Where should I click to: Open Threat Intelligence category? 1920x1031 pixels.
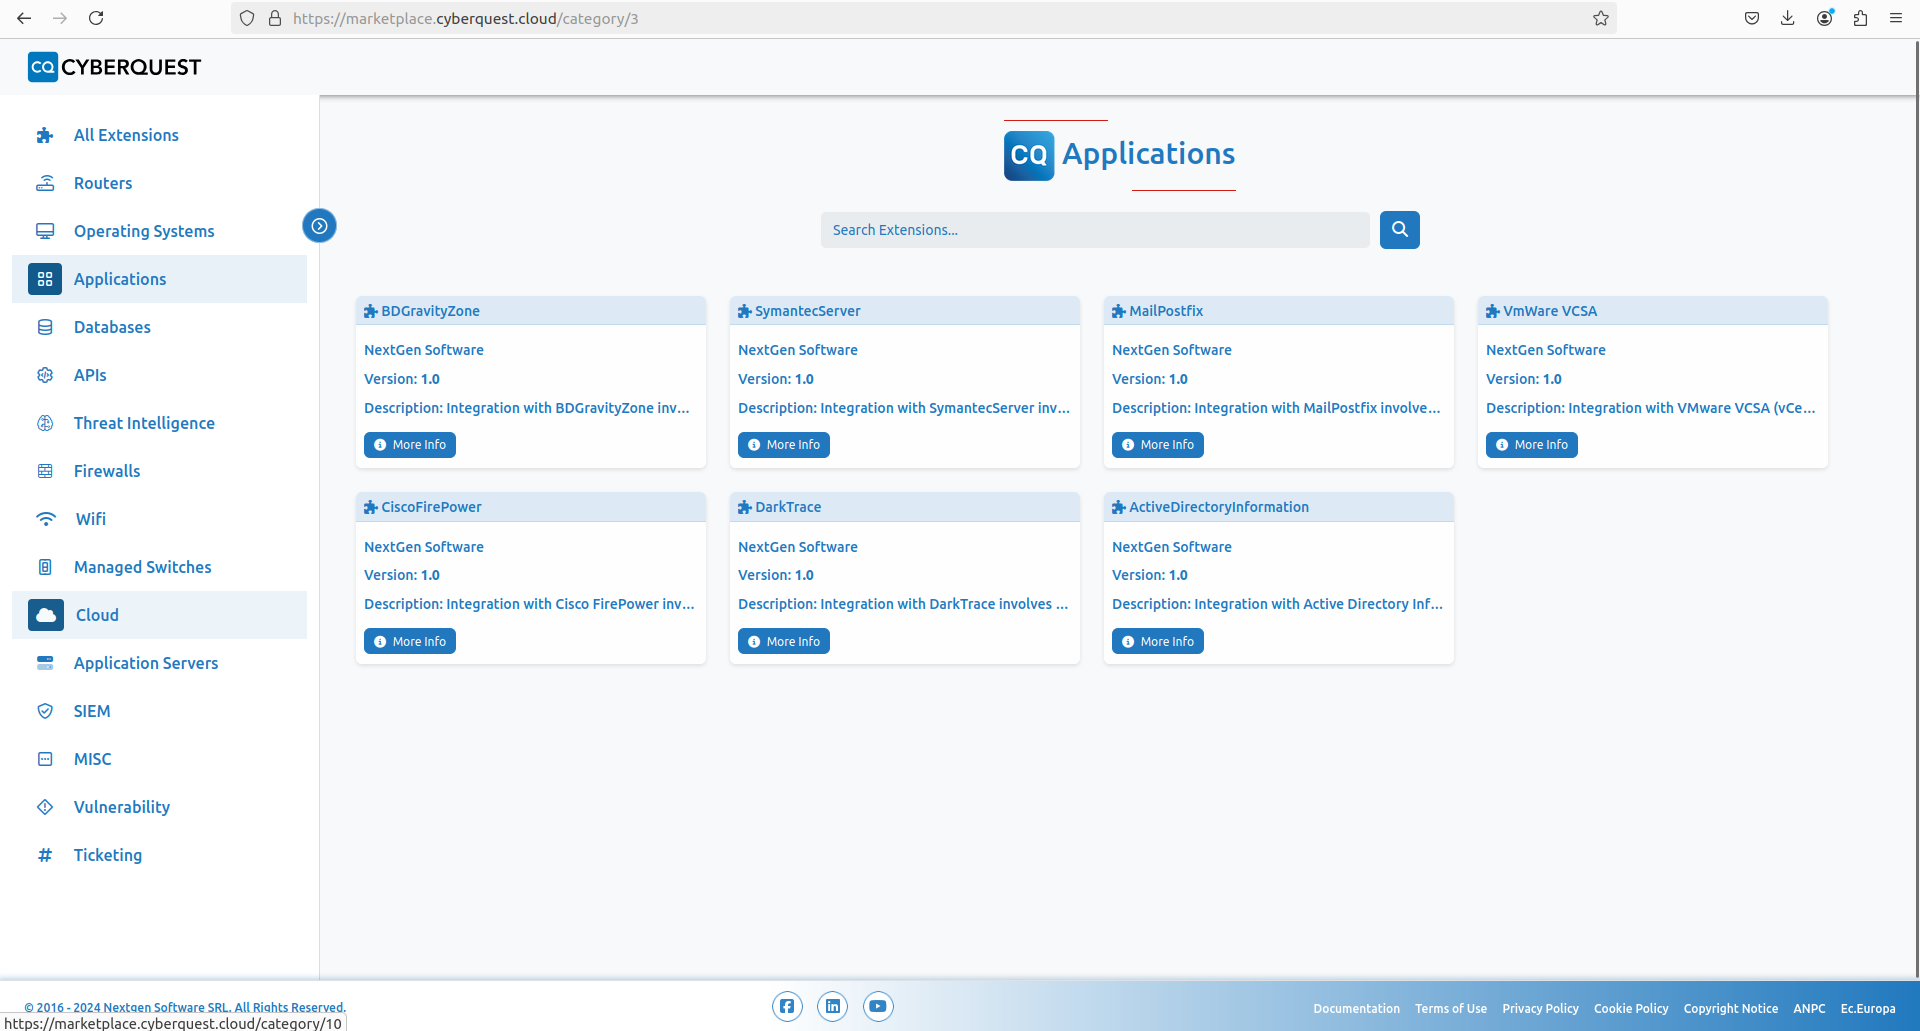point(144,423)
